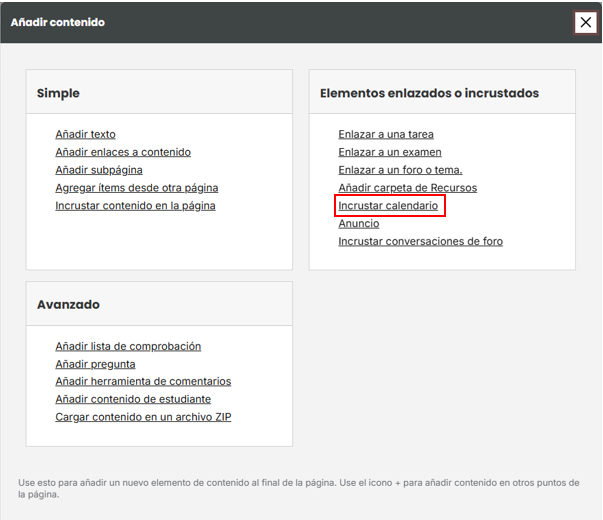The height and width of the screenshot is (520, 603).
Task: Click the Añadir pregunta link
Action: [96, 364]
